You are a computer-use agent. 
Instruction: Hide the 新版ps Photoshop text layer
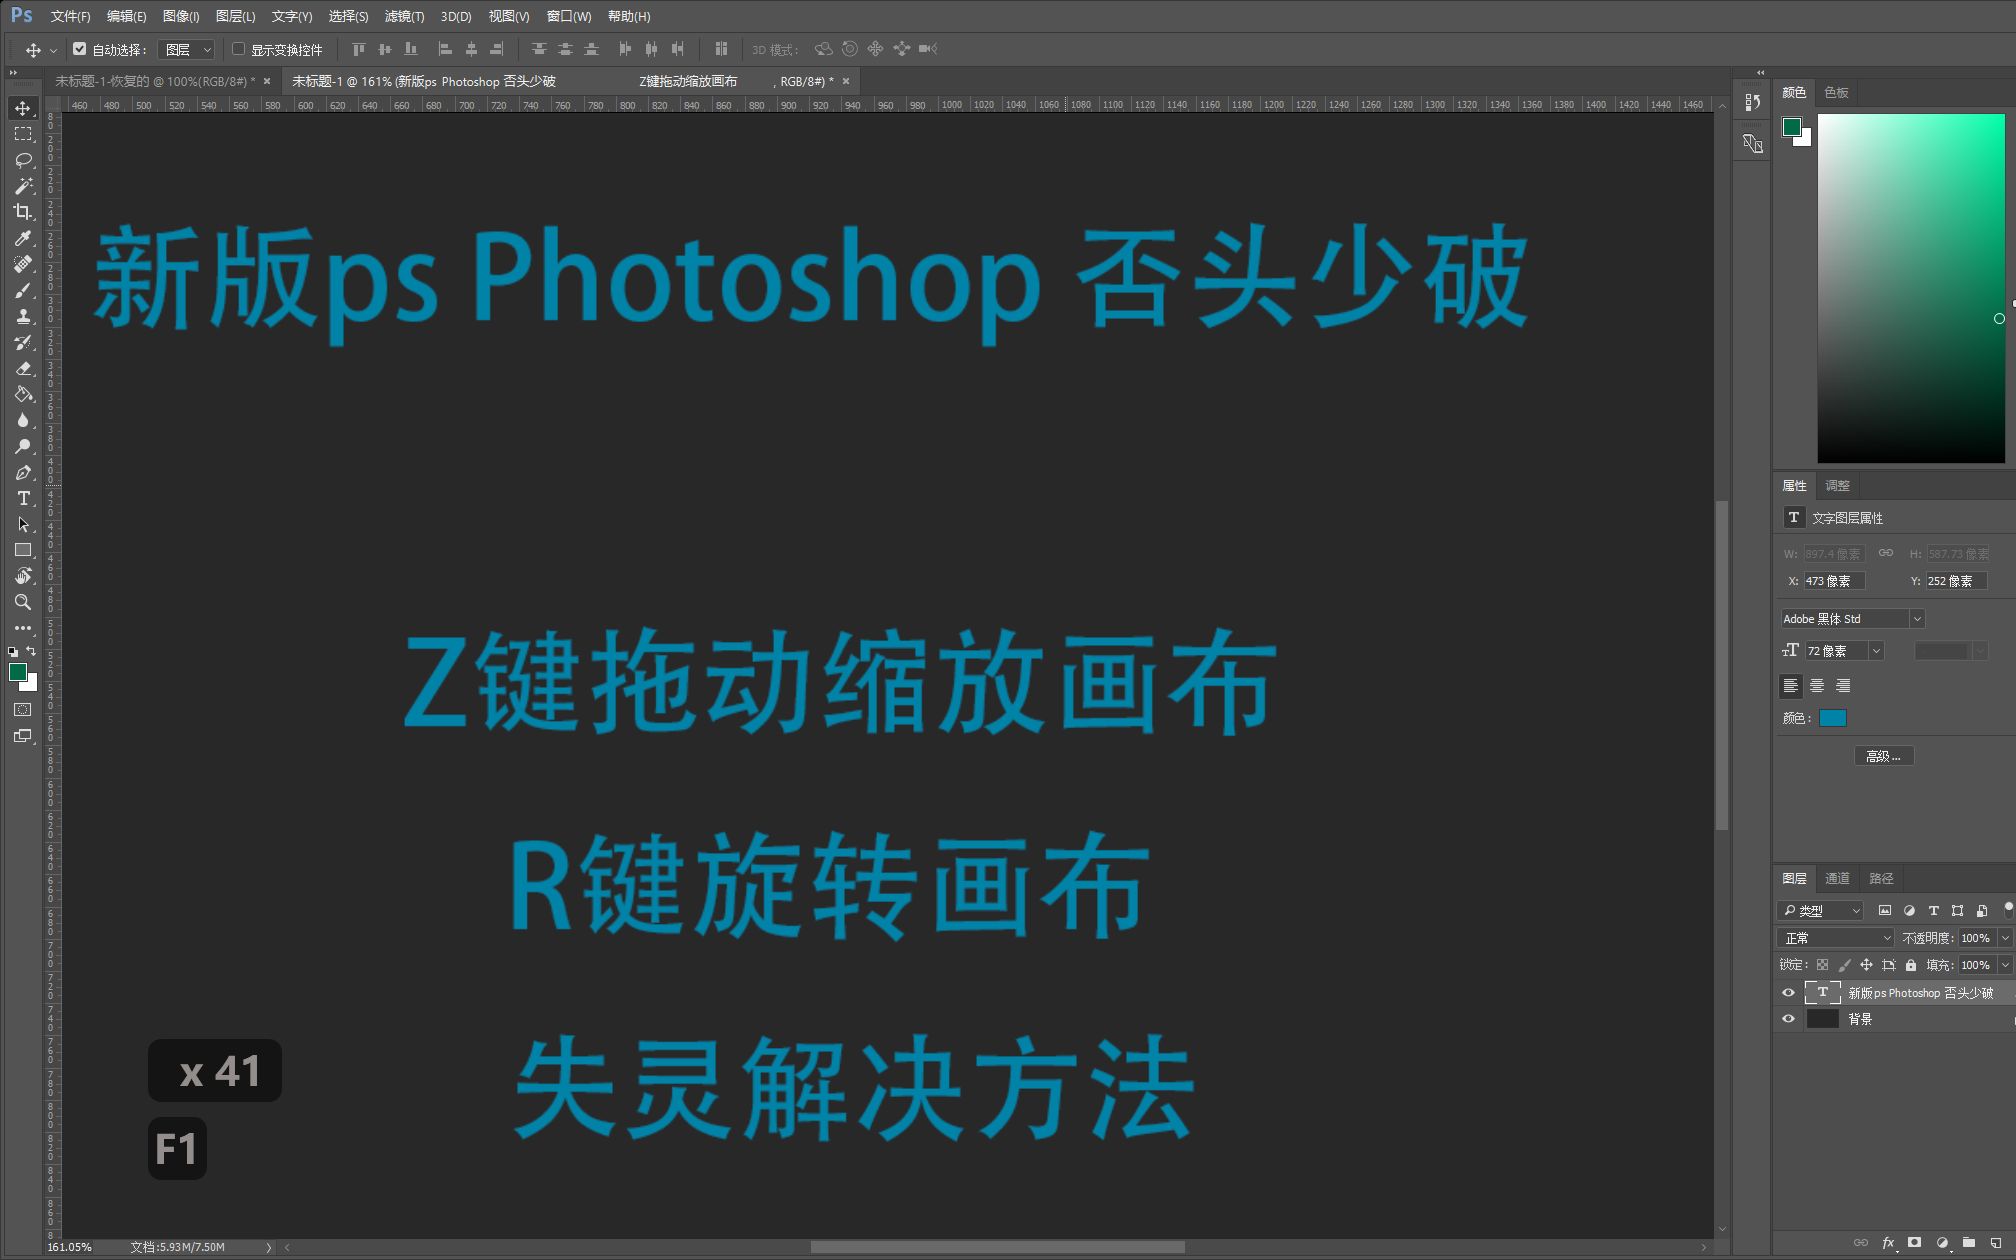(1788, 993)
